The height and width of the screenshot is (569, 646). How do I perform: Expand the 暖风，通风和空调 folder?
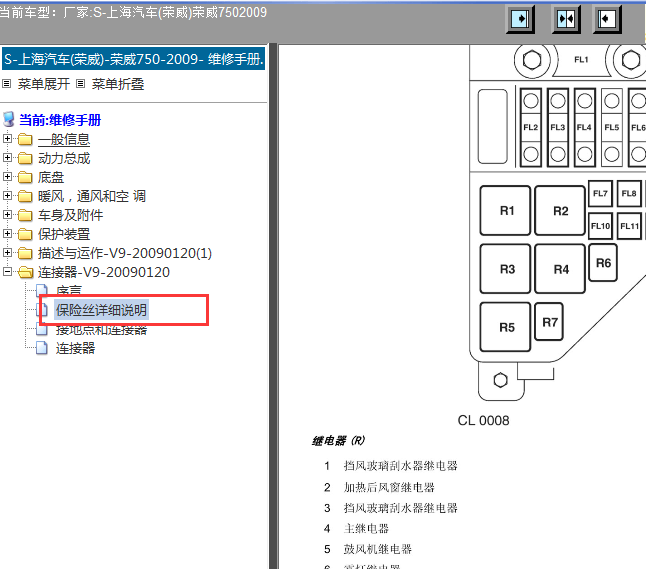[7, 195]
